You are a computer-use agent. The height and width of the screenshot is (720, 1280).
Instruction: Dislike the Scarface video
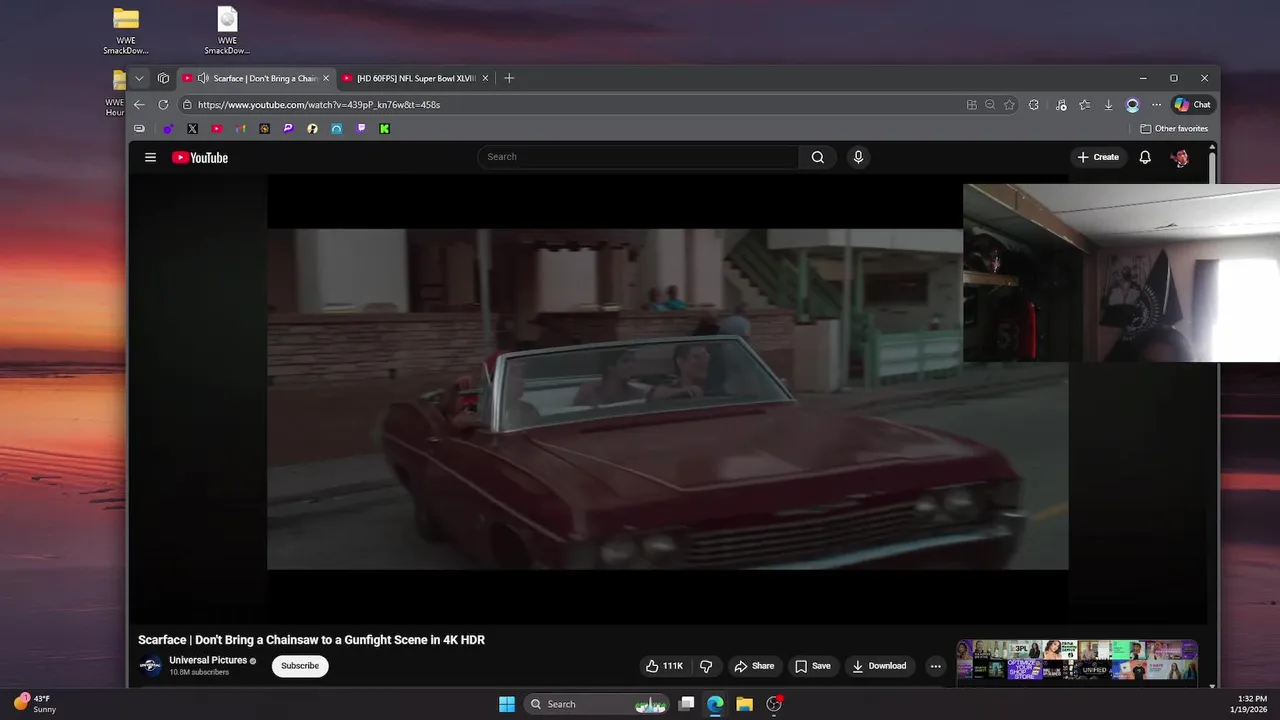706,666
